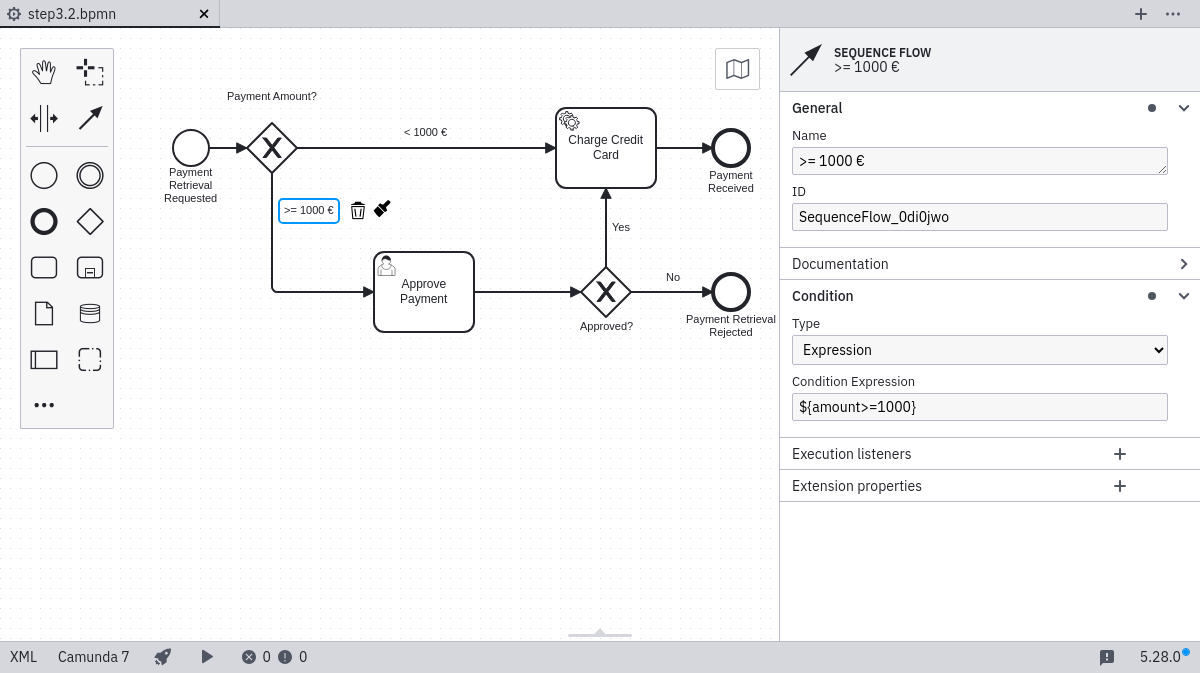Click the '>= 1000 €' flow label
The width and height of the screenshot is (1200, 673).
pos(309,210)
